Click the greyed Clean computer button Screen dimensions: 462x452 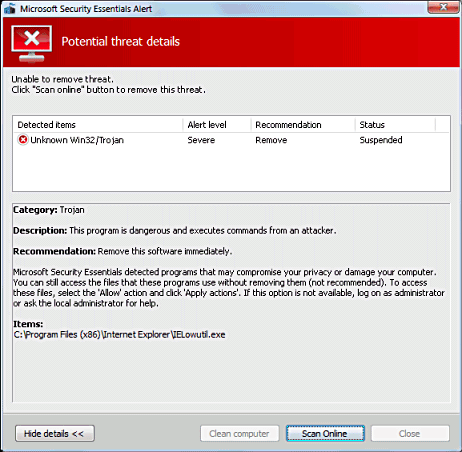239,433
